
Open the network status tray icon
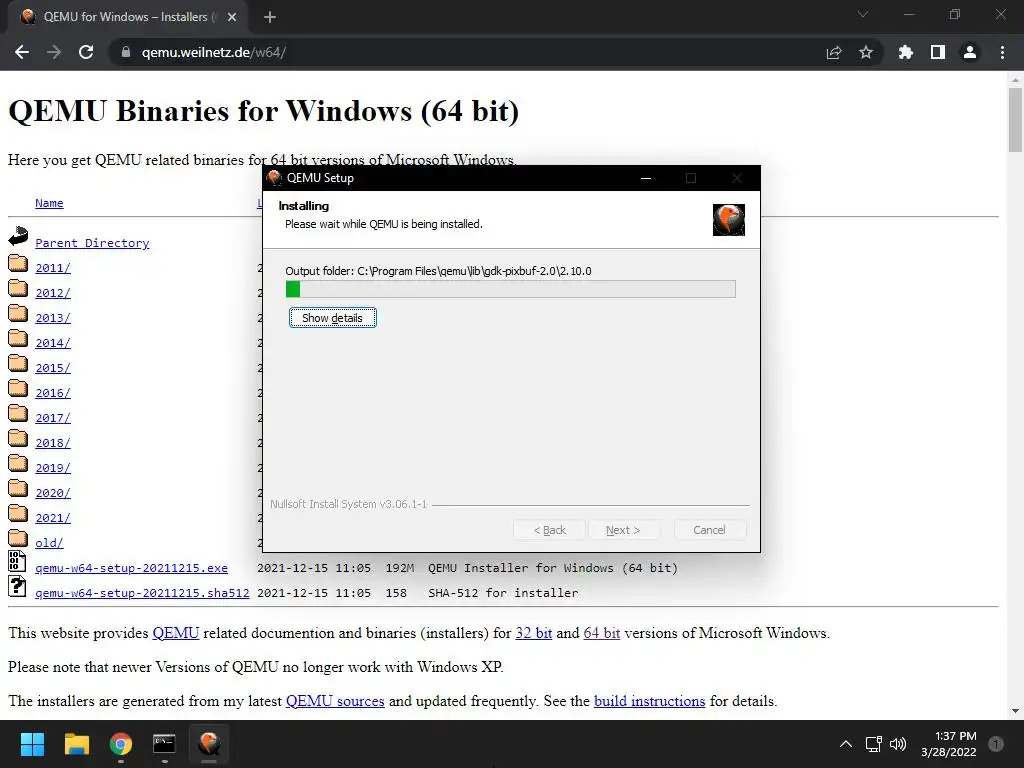pos(873,744)
